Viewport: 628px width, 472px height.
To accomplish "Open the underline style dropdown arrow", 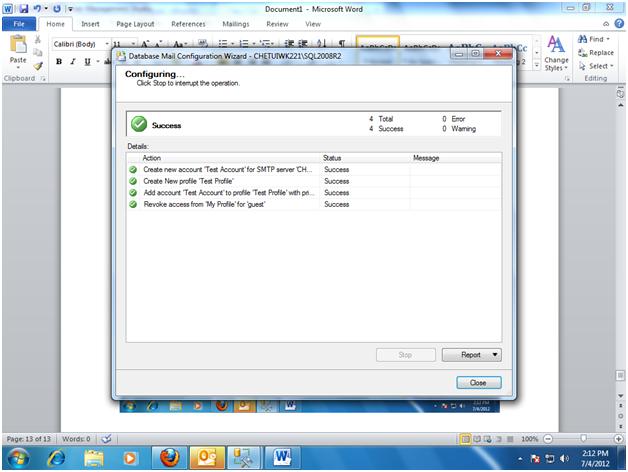I will click(x=97, y=61).
